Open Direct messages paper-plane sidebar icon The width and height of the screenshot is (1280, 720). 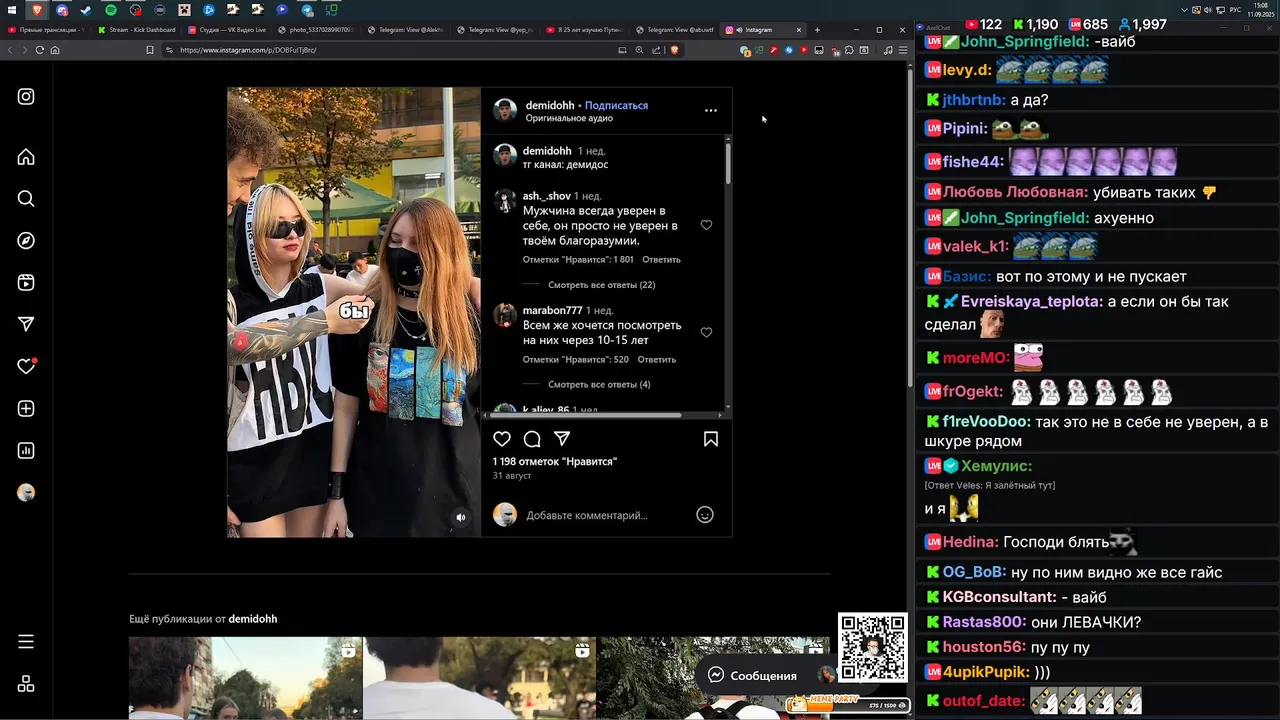tap(26, 324)
